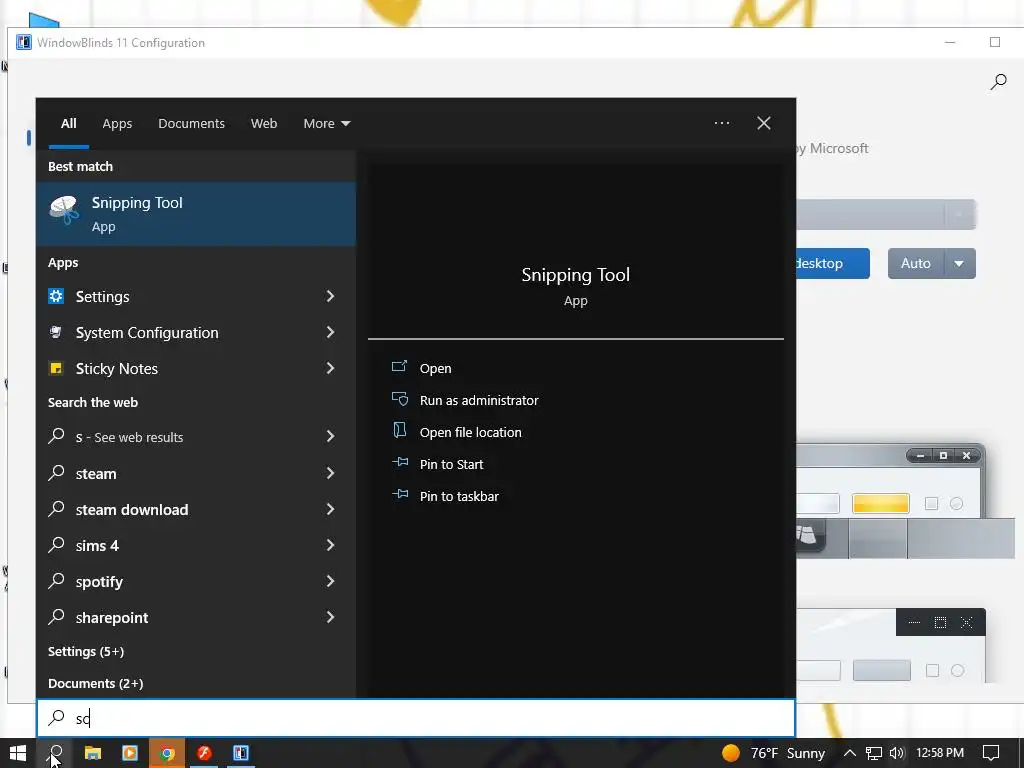Open the Auto button dropdown arrow in WindowBlinds
Screen dimensions: 1024x768
(959, 263)
